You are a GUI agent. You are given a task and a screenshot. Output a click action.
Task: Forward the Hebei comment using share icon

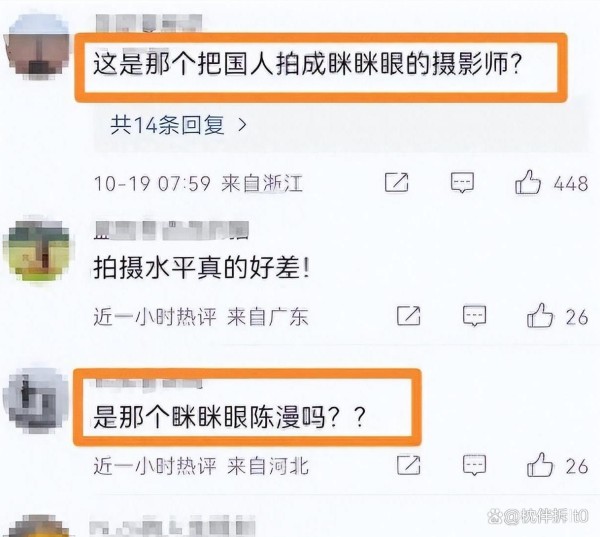coord(409,465)
